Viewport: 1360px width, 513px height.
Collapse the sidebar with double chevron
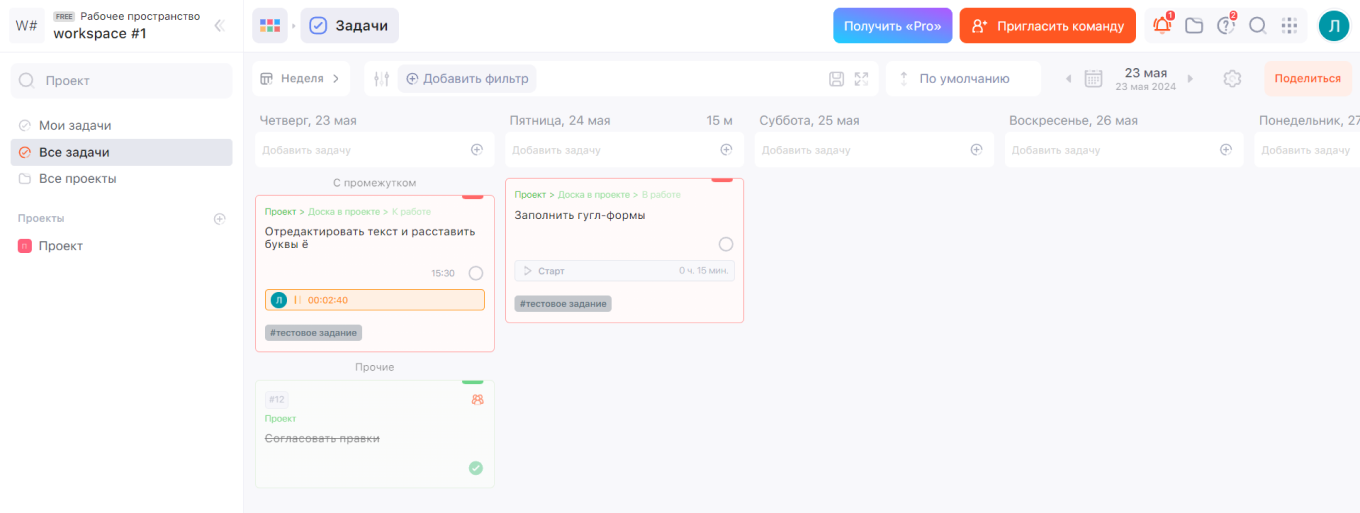coord(219,26)
